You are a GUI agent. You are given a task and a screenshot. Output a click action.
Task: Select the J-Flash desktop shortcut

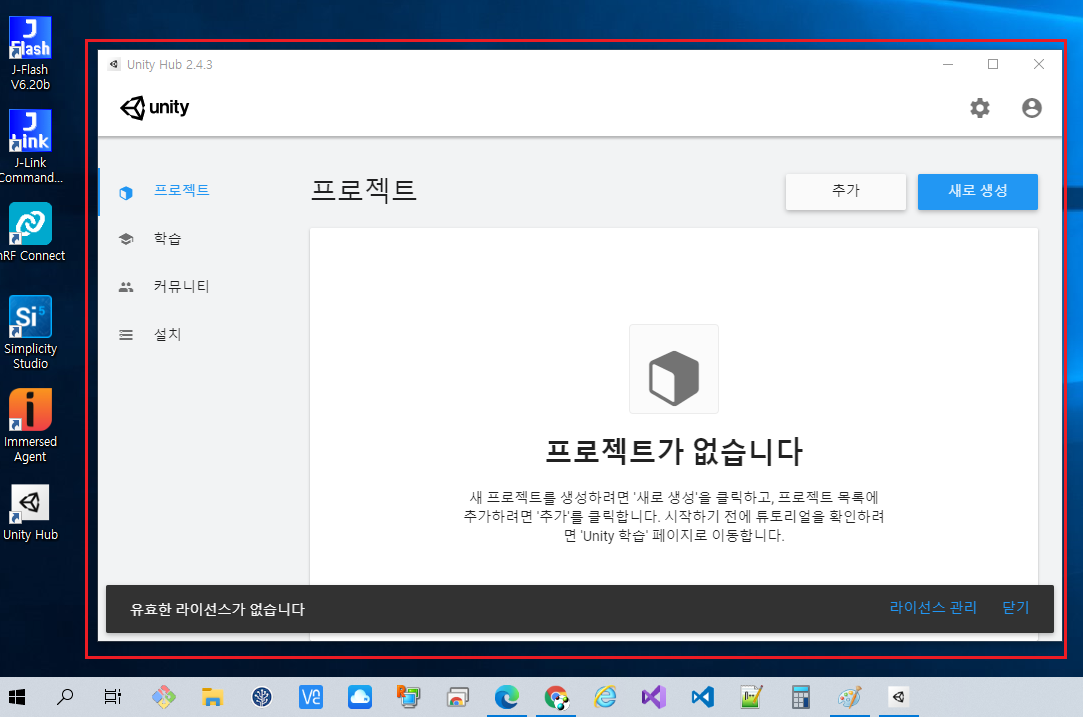30,54
